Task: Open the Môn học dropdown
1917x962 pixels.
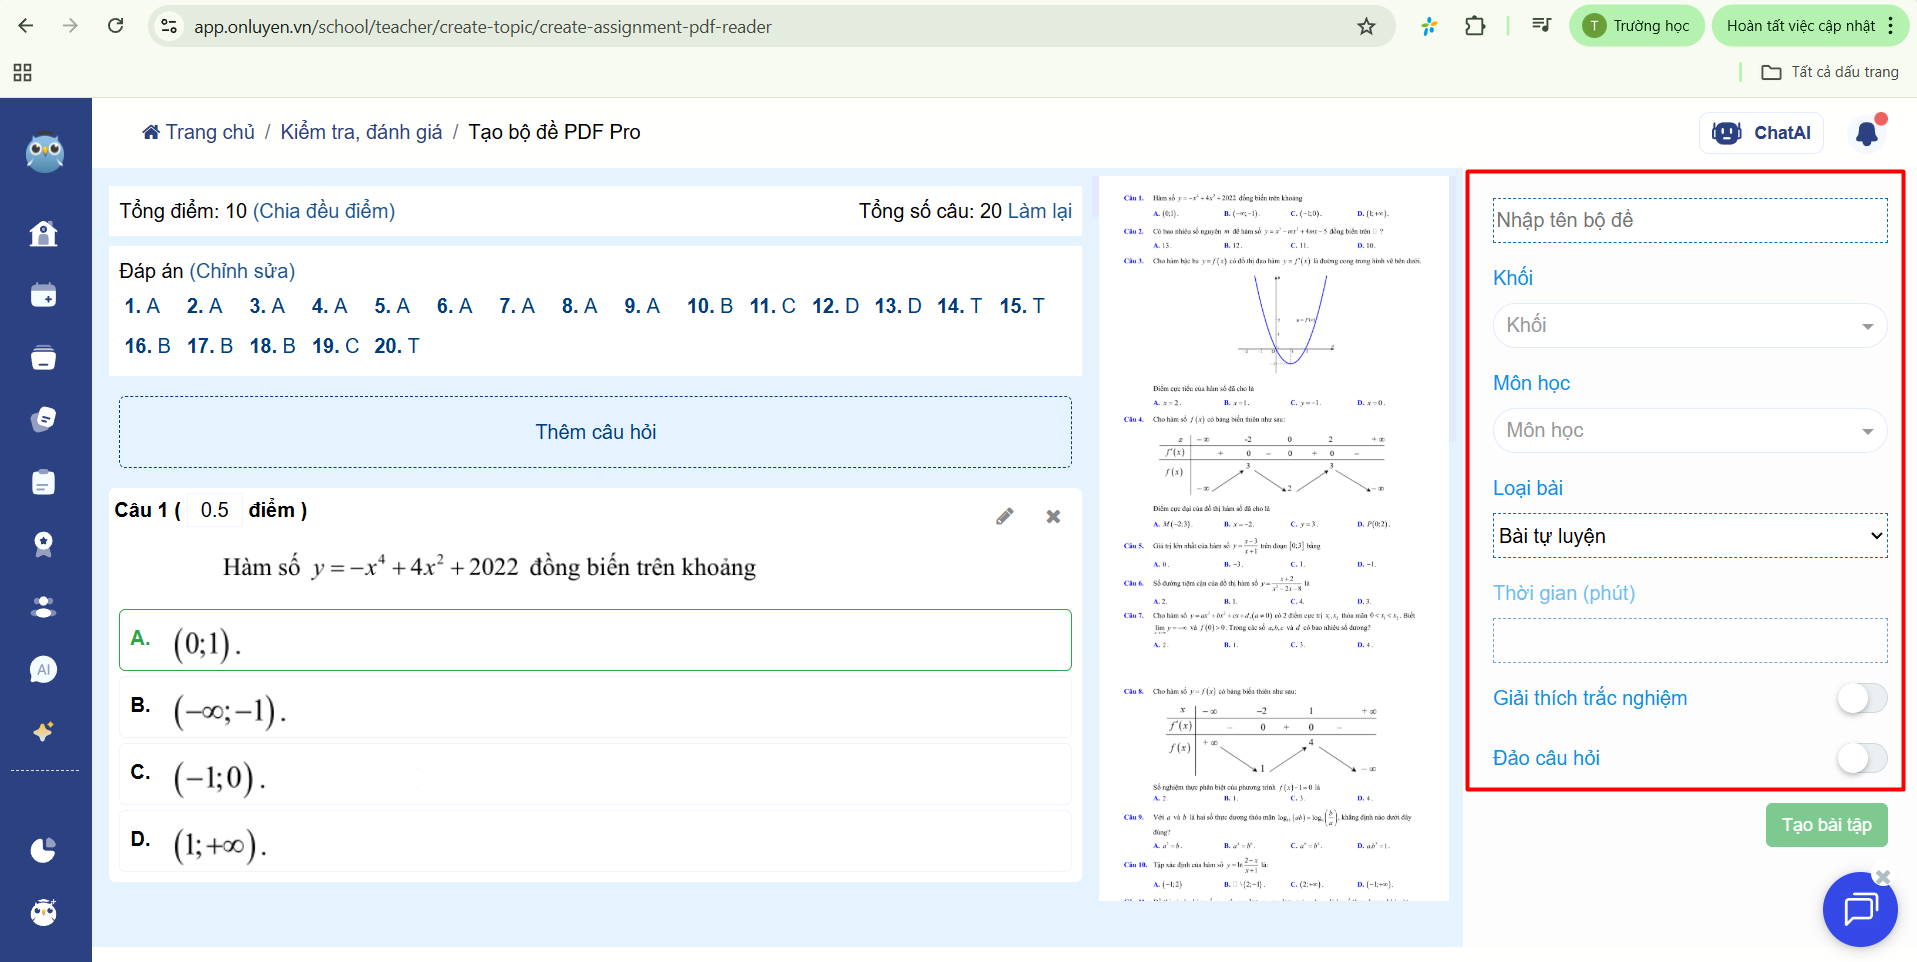Action: 1689,431
